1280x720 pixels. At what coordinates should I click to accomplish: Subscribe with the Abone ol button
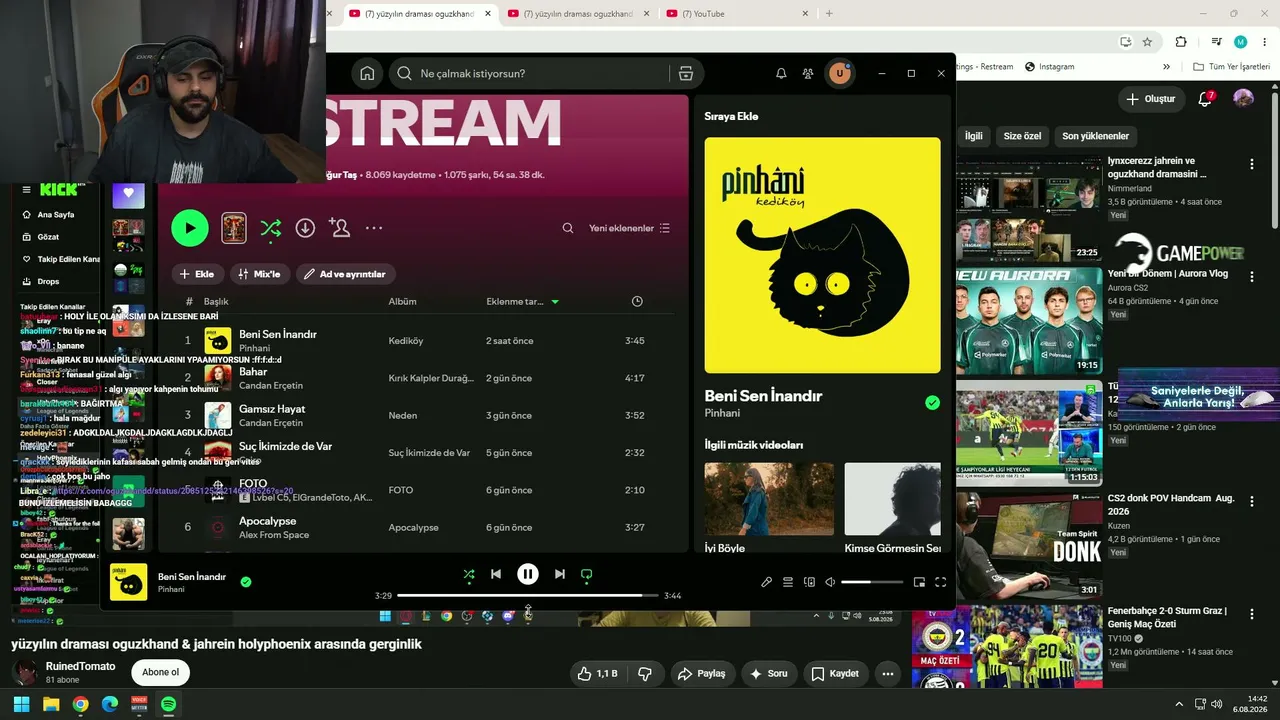pos(160,672)
